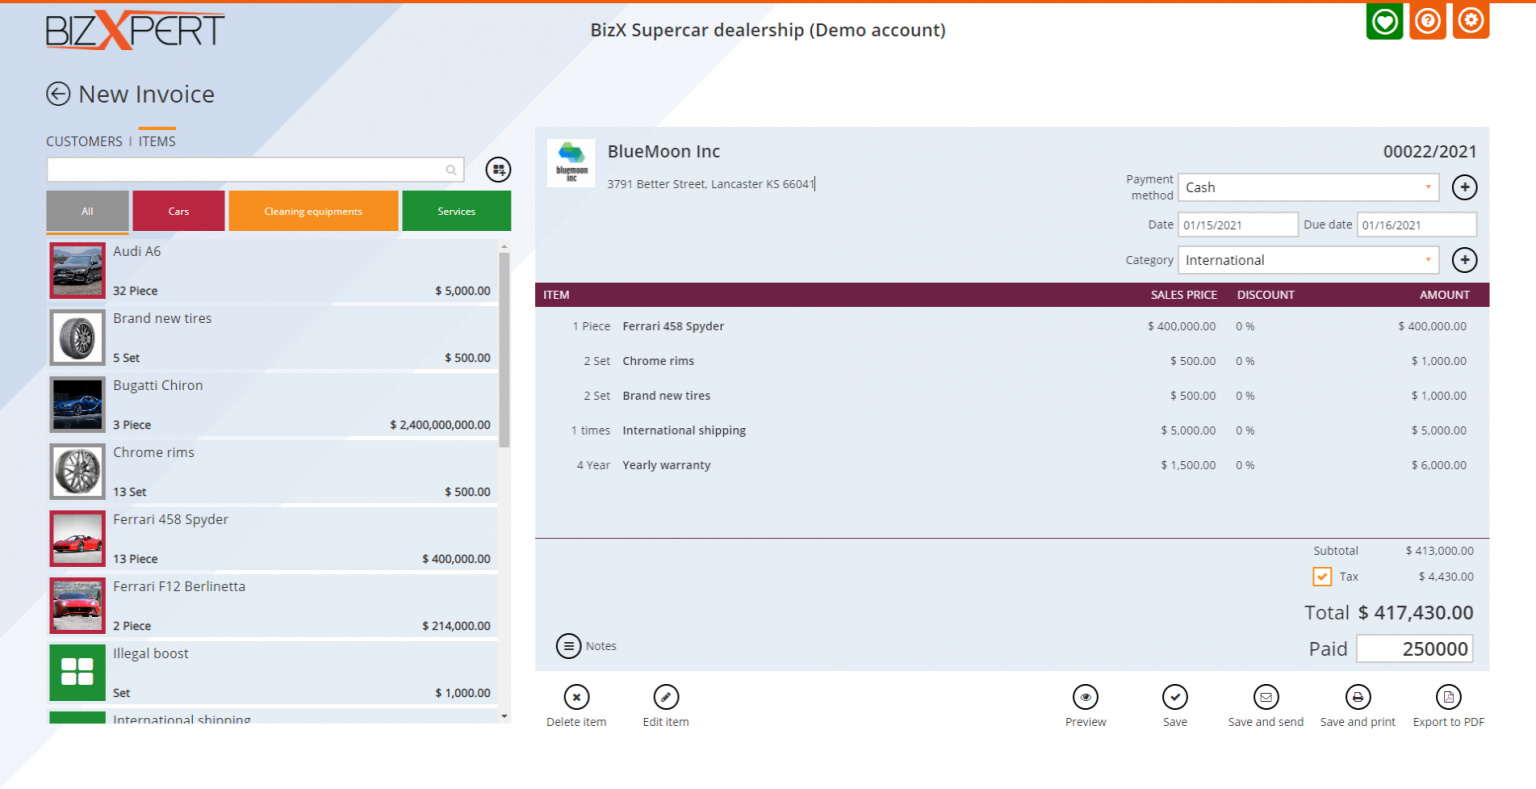The image size is (1536, 789).
Task: Click the Save and print icon
Action: [x=1357, y=697]
